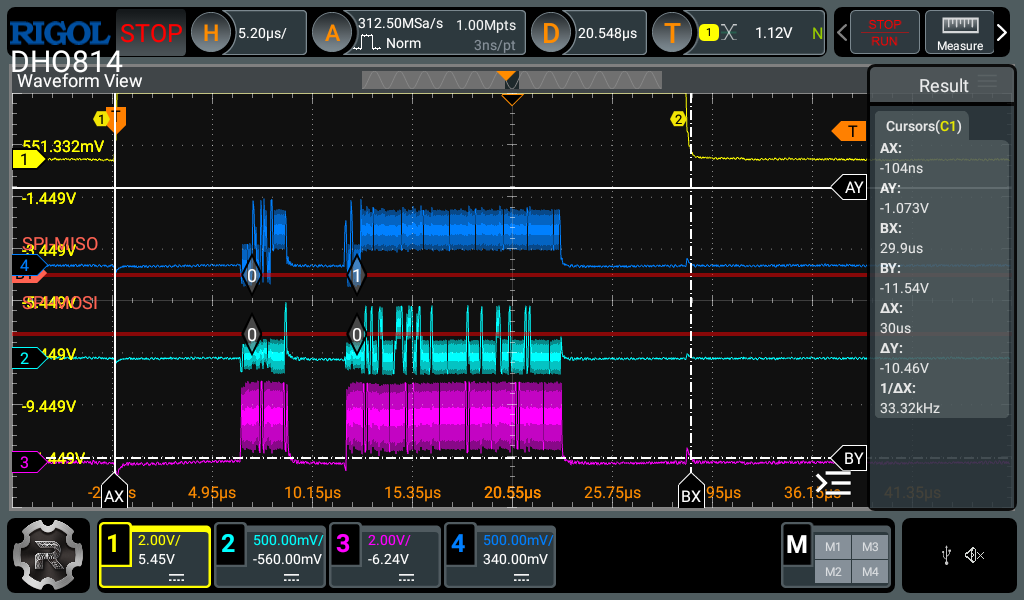
Task: Click MISO decoded packet 1 marker
Action: pyautogui.click(x=357, y=276)
